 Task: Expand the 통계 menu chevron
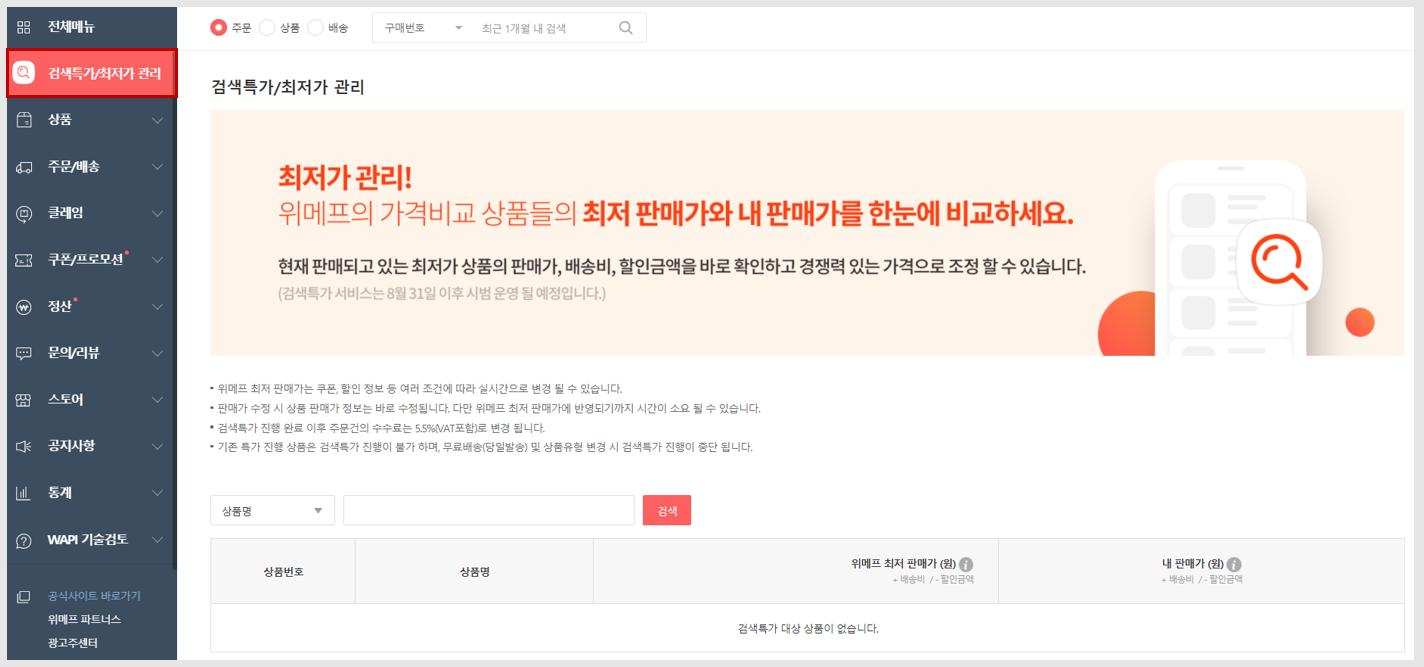157,493
